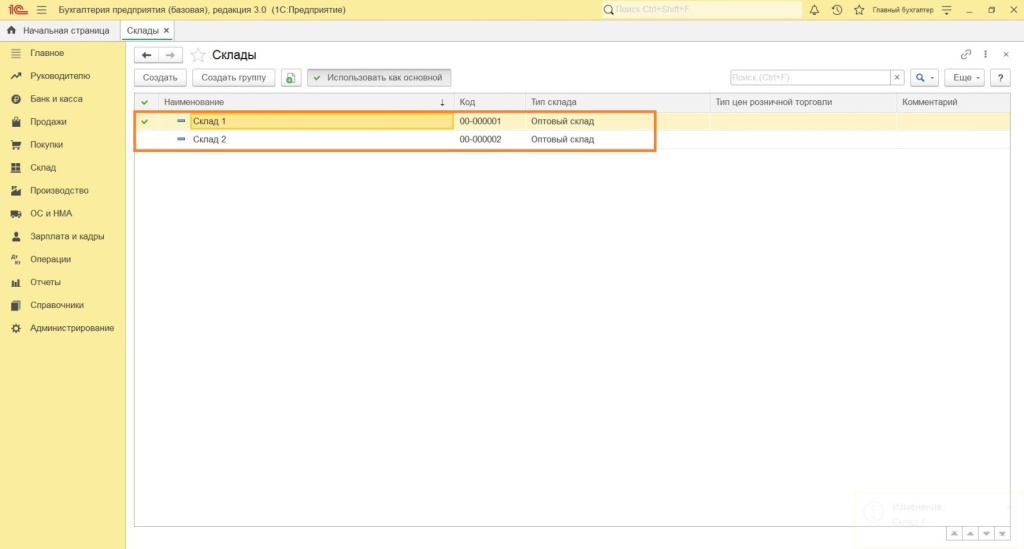Add Склады to favorites with star
The height and width of the screenshot is (549, 1024).
[198, 55]
